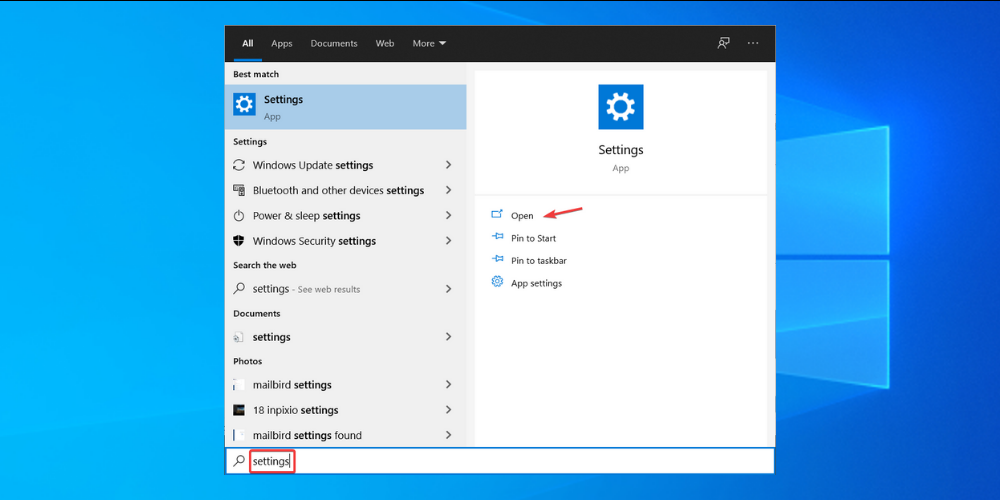
Task: Click Pin to Start
Action: click(x=533, y=238)
